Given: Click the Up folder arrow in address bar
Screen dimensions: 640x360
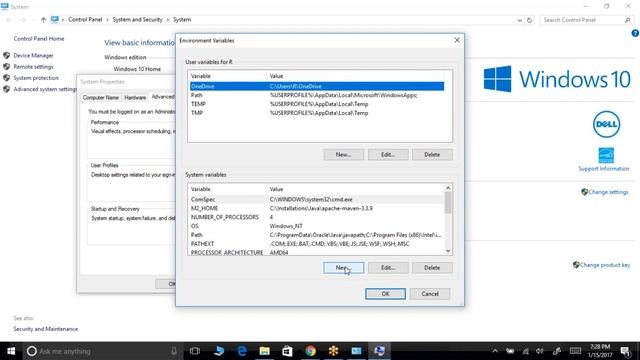Looking at the screenshot, I should coord(43,20).
